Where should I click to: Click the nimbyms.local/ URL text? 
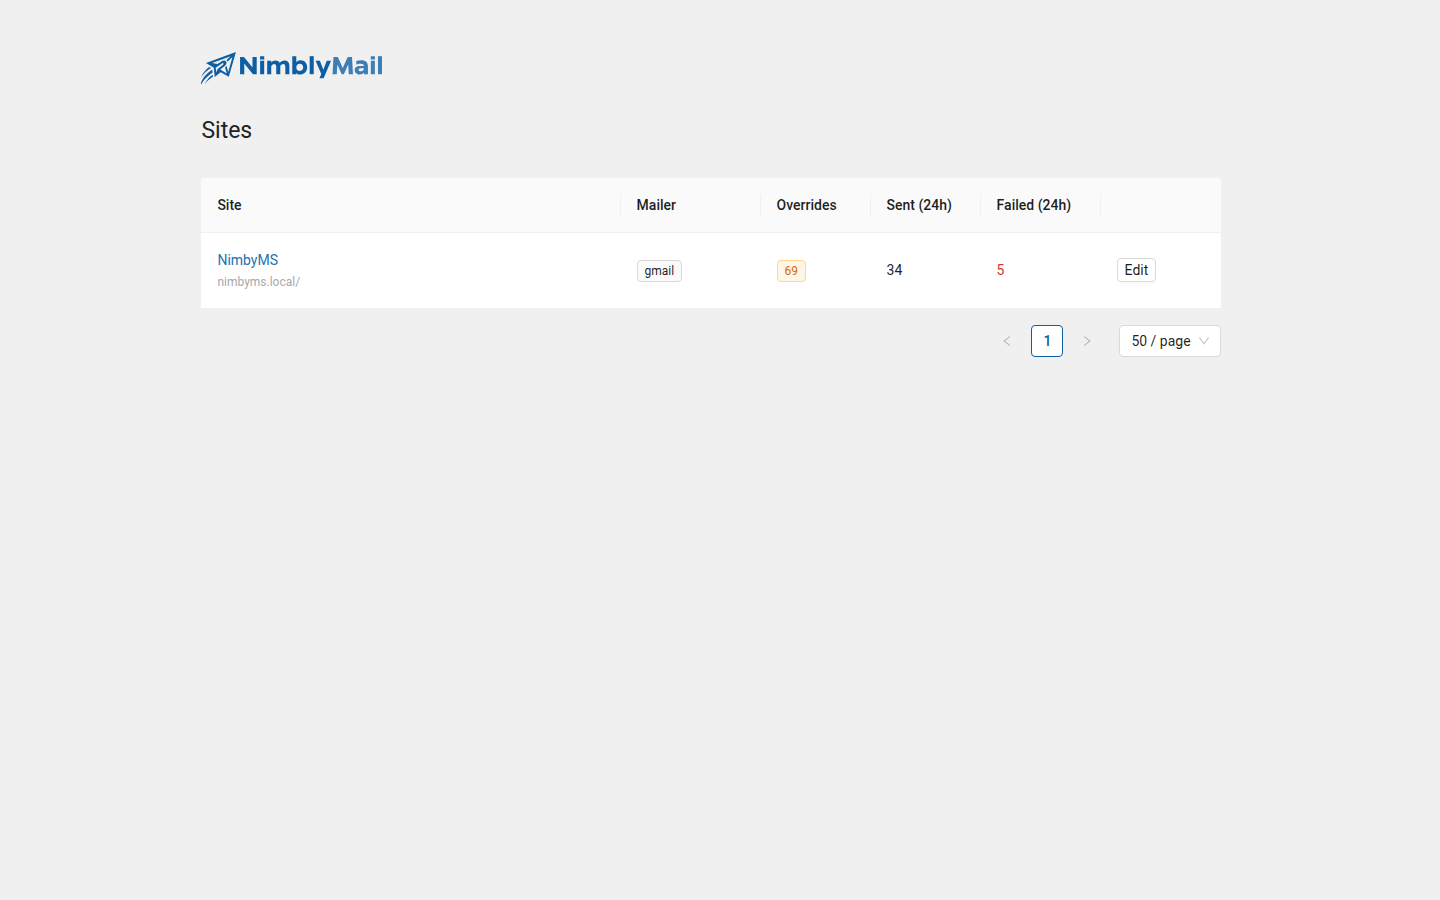[x=259, y=282]
